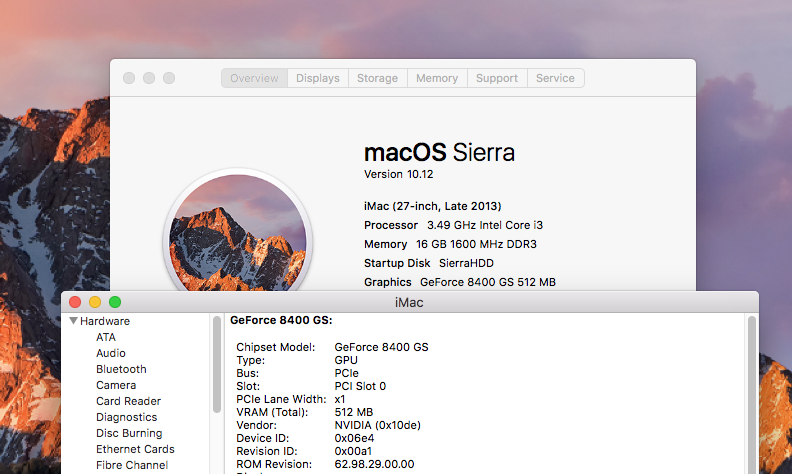This screenshot has width=792, height=474.
Task: Click the macOS Sierra mountain logo
Action: [x=237, y=232]
